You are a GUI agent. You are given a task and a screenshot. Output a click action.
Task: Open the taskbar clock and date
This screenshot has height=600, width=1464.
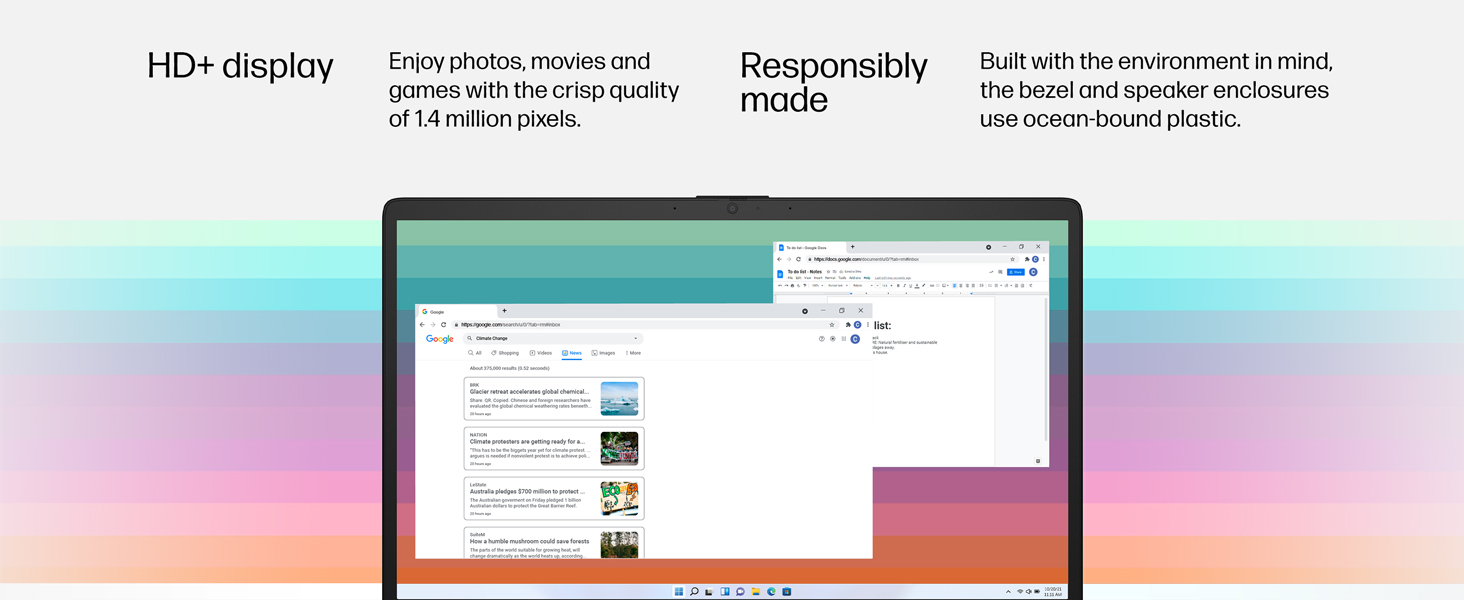[1053, 592]
